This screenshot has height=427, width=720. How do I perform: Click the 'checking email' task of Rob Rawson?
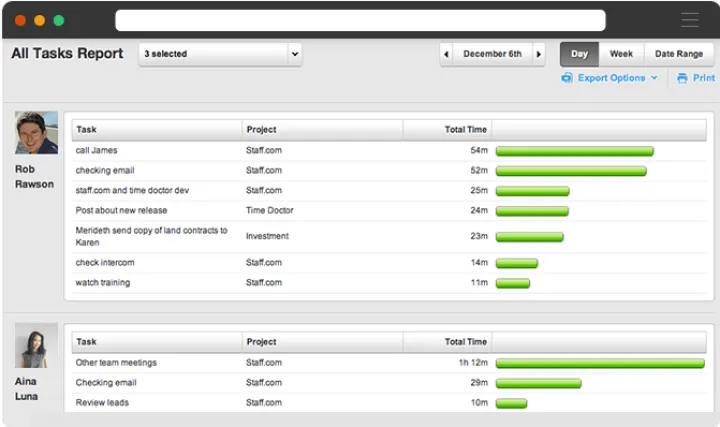tap(105, 170)
